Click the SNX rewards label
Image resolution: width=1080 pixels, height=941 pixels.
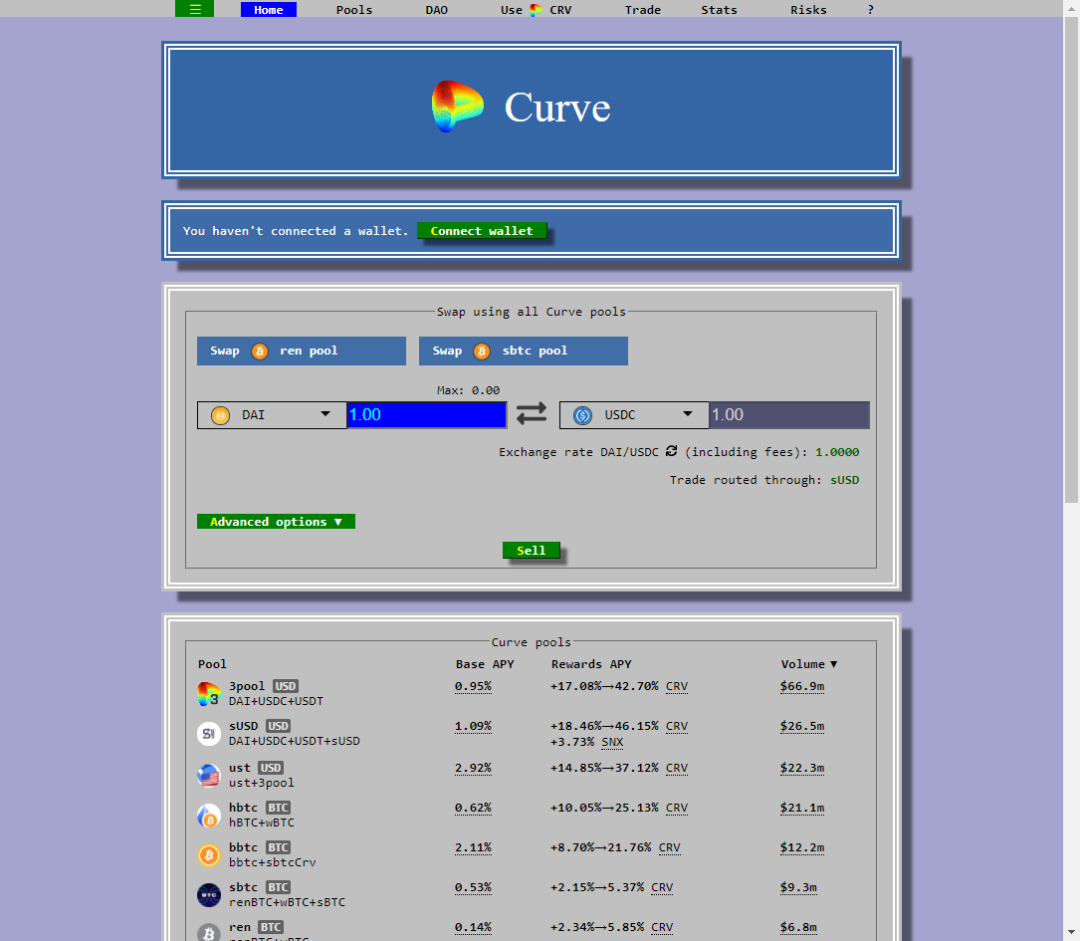(x=612, y=742)
